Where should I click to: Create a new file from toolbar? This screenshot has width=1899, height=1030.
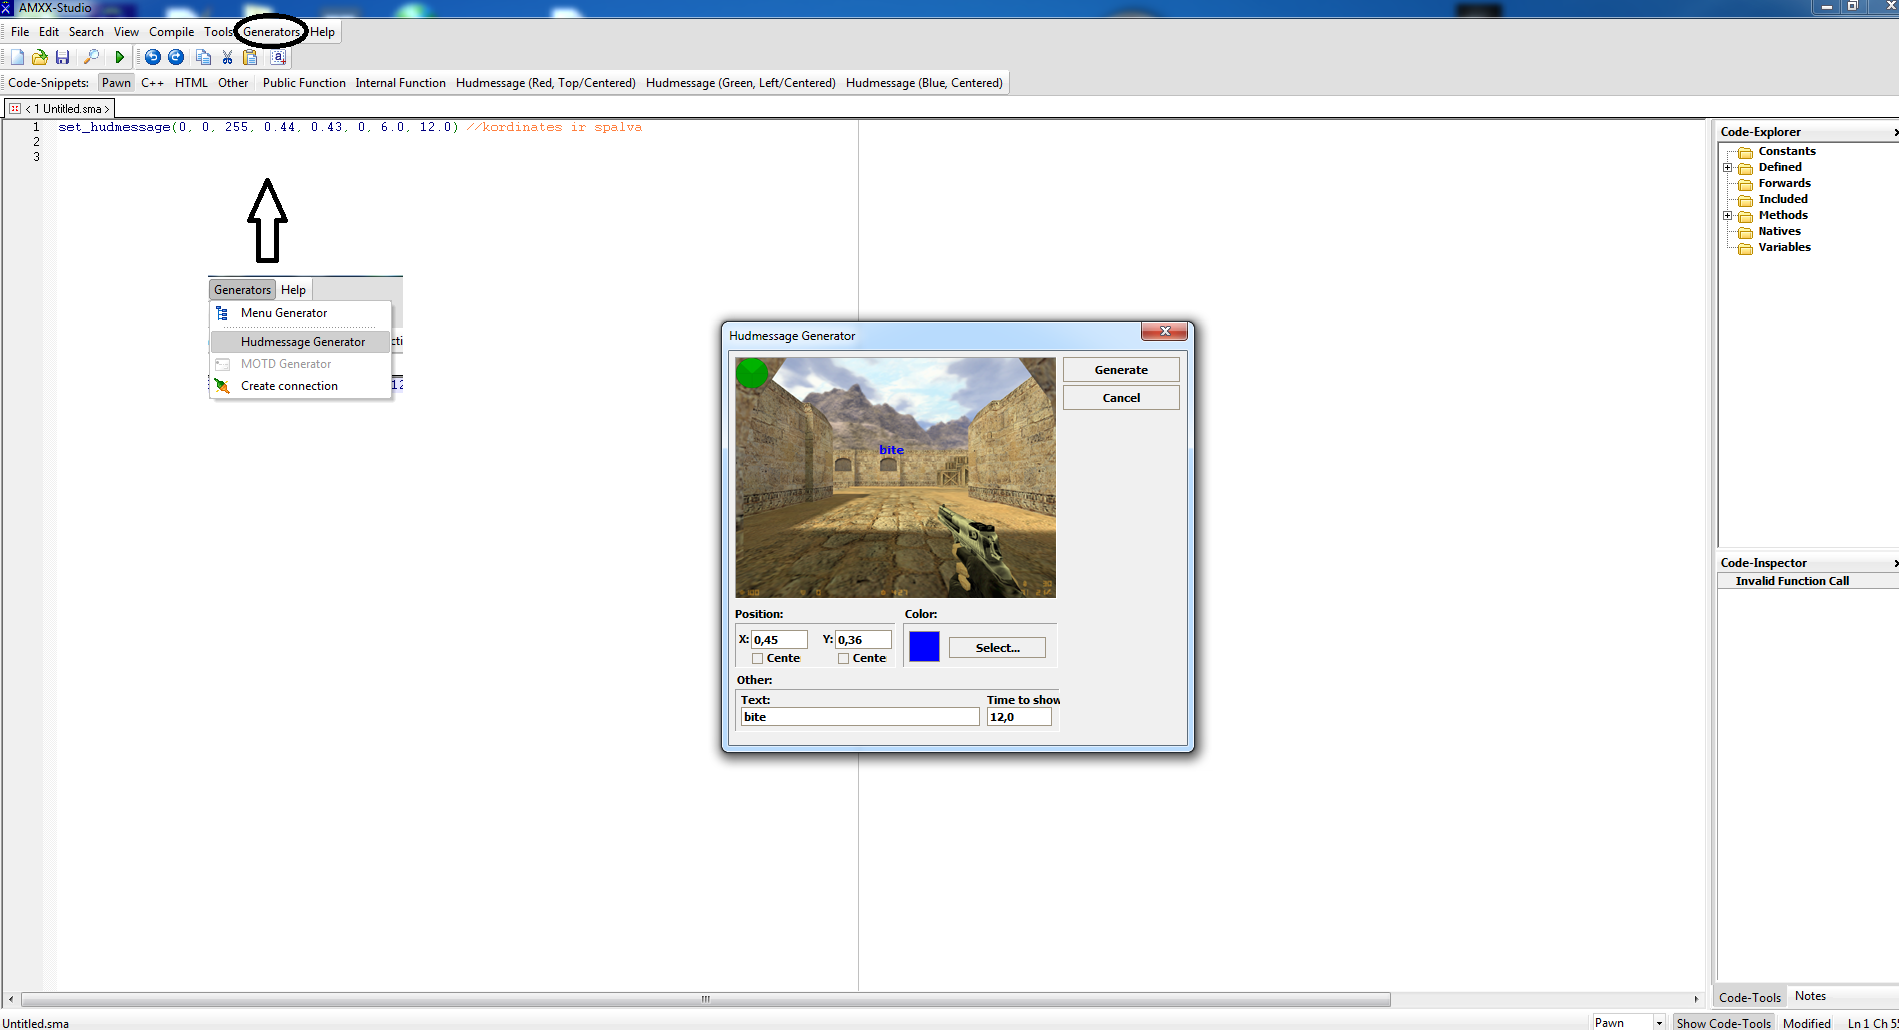coord(17,58)
